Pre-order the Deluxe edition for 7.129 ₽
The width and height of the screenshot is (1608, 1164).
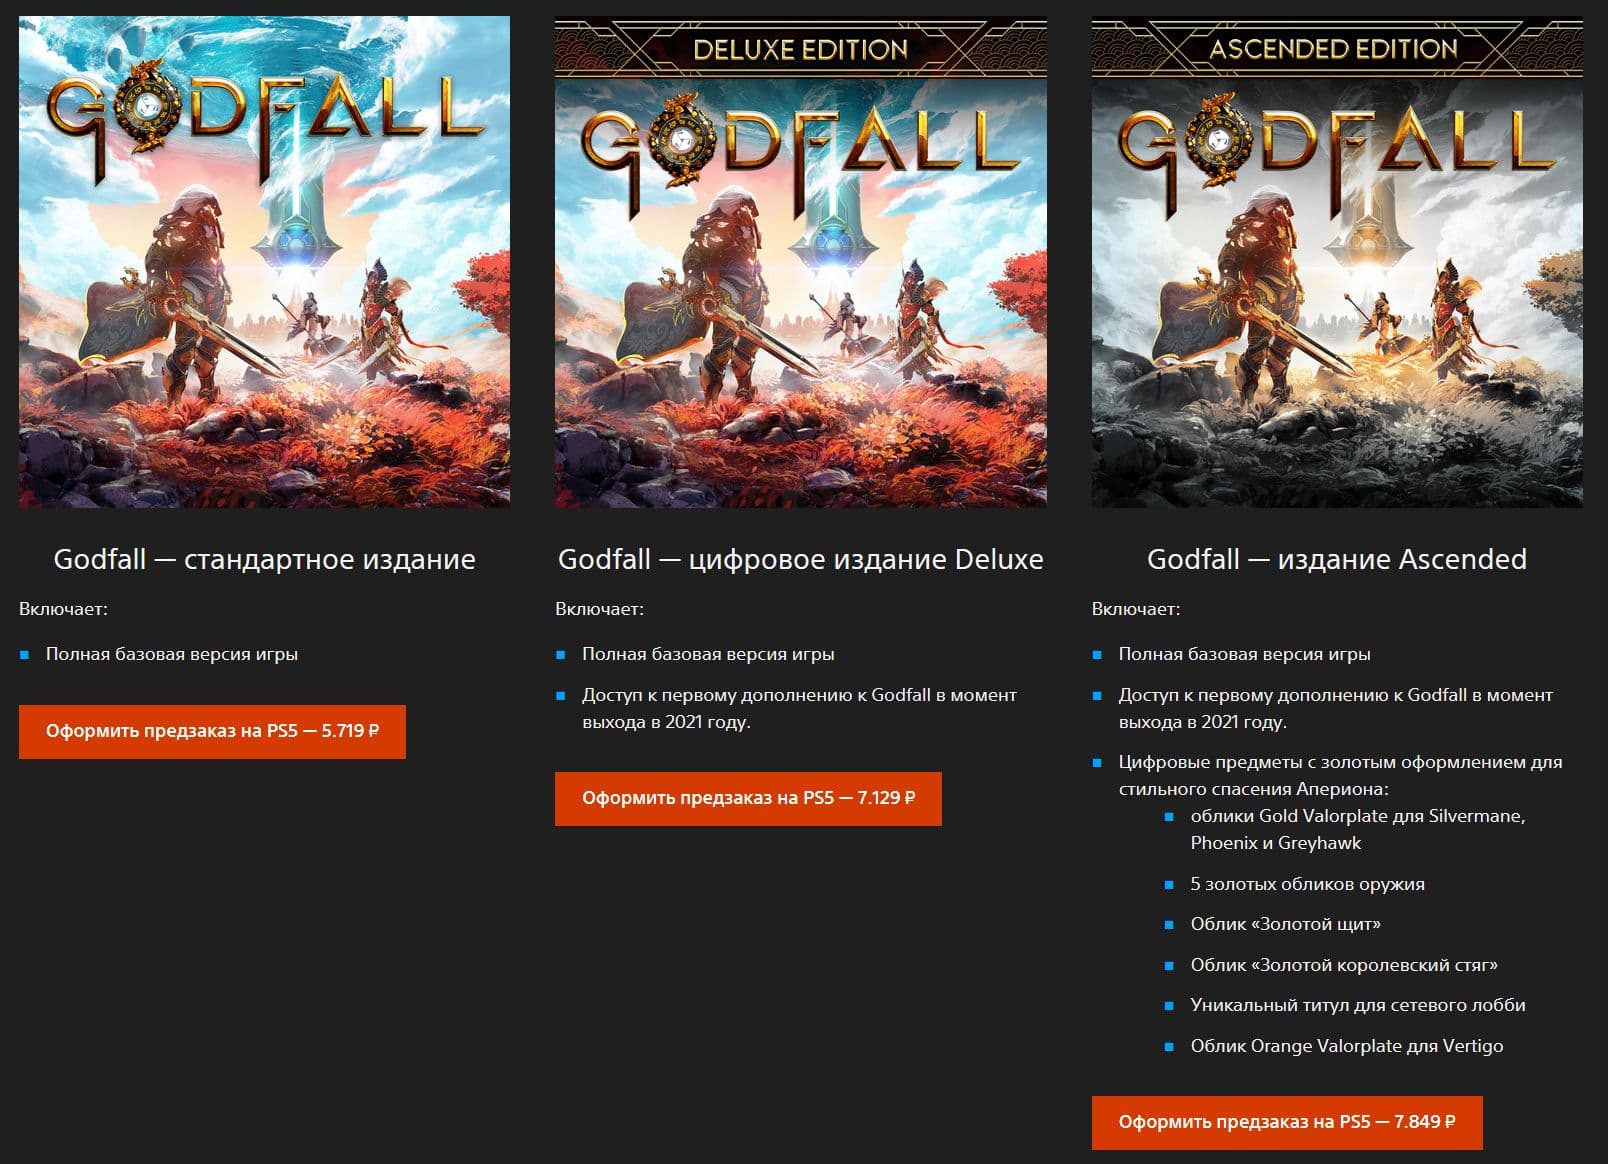(748, 798)
